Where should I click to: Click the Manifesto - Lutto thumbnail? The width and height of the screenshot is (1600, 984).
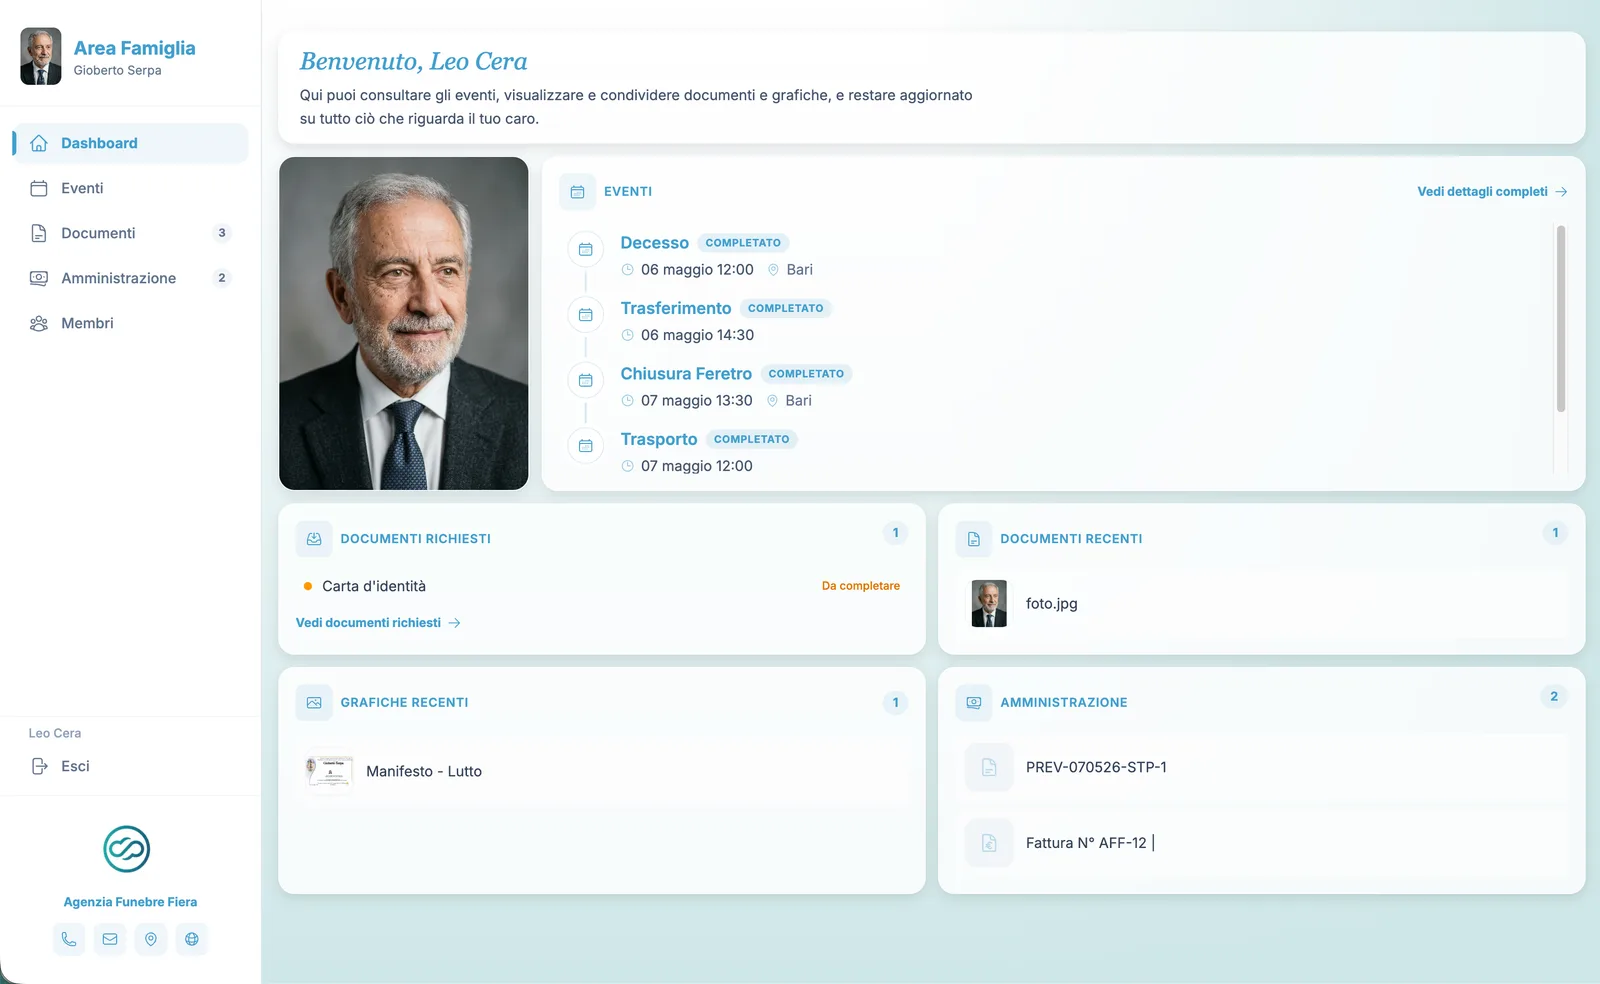(329, 771)
